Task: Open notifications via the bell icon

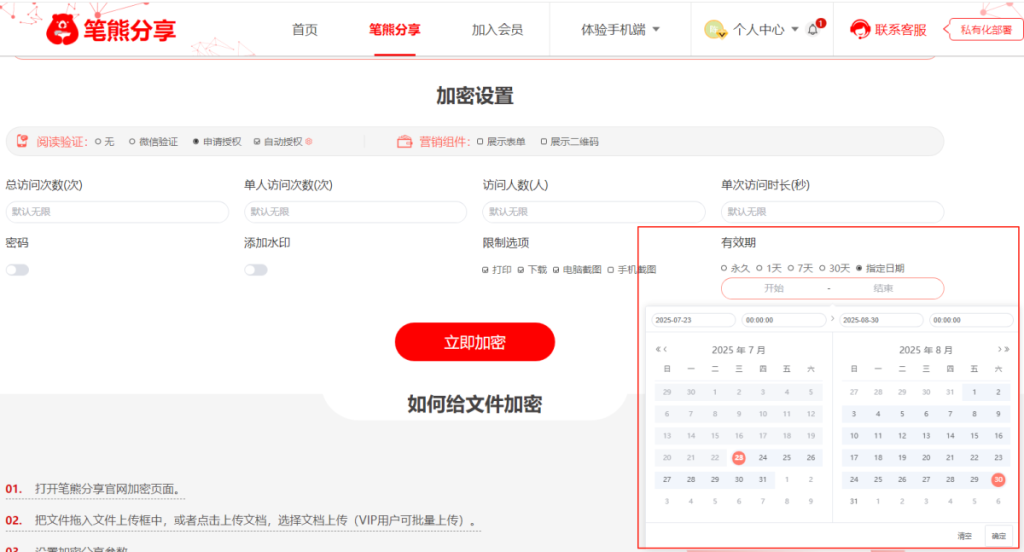Action: point(813,29)
